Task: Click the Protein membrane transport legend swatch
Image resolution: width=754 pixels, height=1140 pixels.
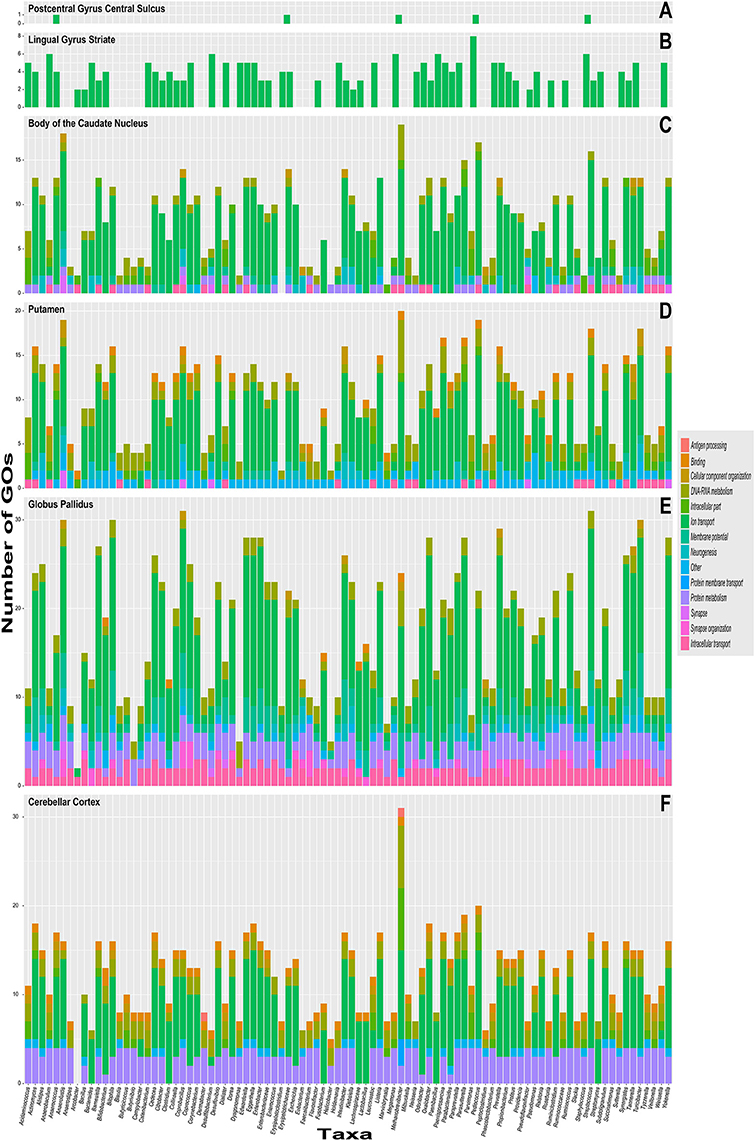Action: pos(684,583)
